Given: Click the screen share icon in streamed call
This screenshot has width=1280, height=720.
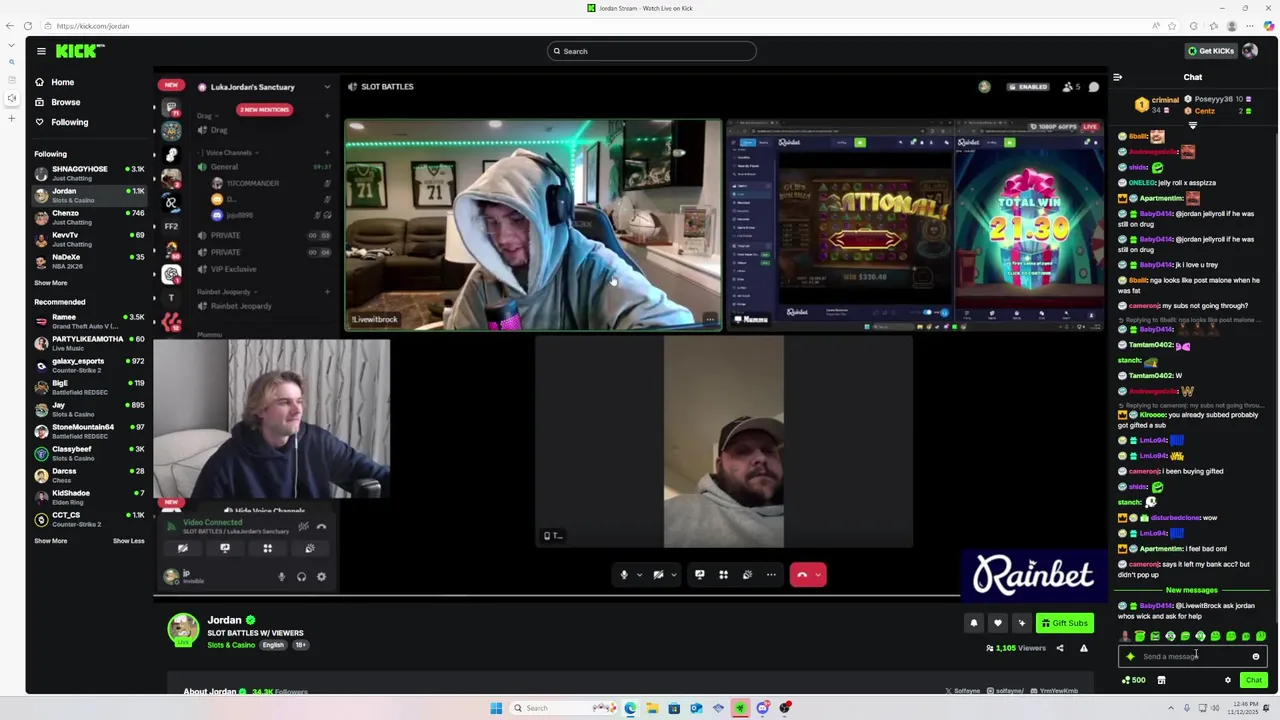Looking at the screenshot, I should 699,574.
